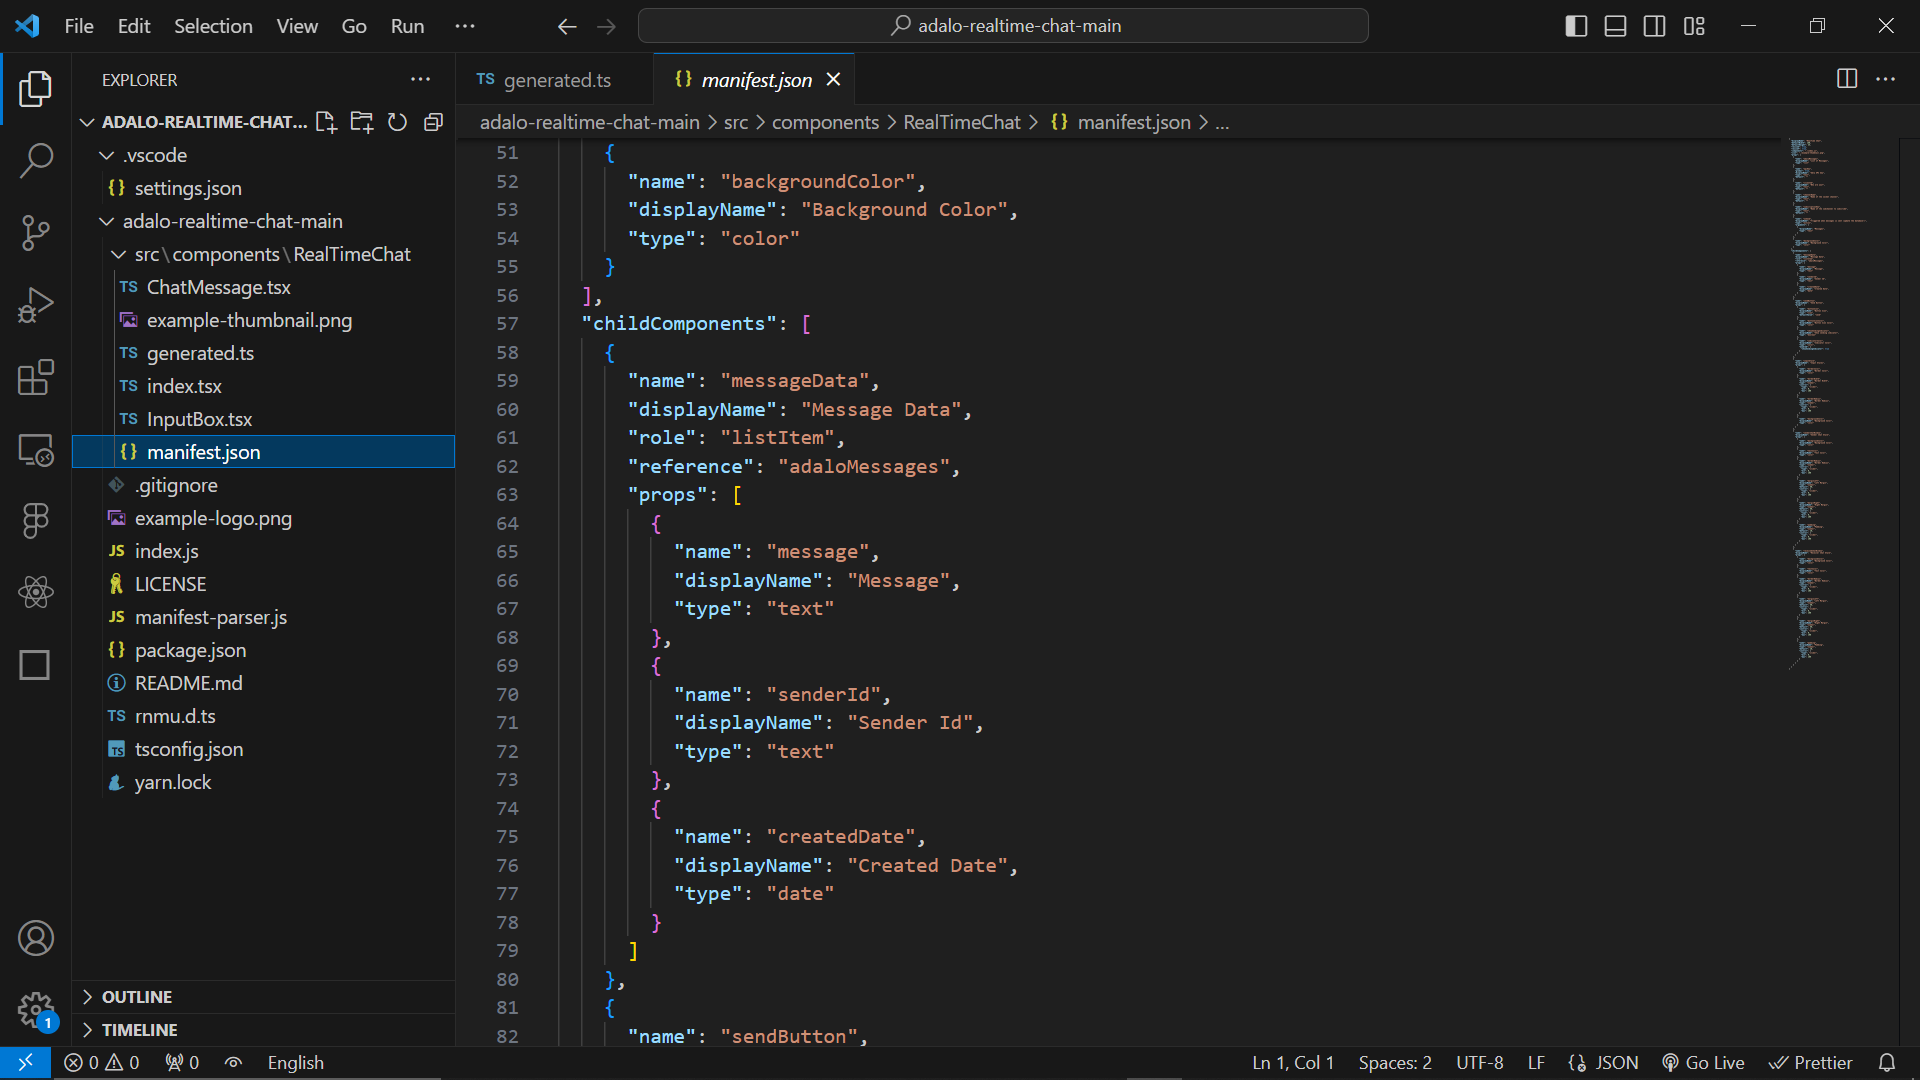This screenshot has width=1920, height=1080.
Task: Open the Extensions view
Action: [x=36, y=378]
